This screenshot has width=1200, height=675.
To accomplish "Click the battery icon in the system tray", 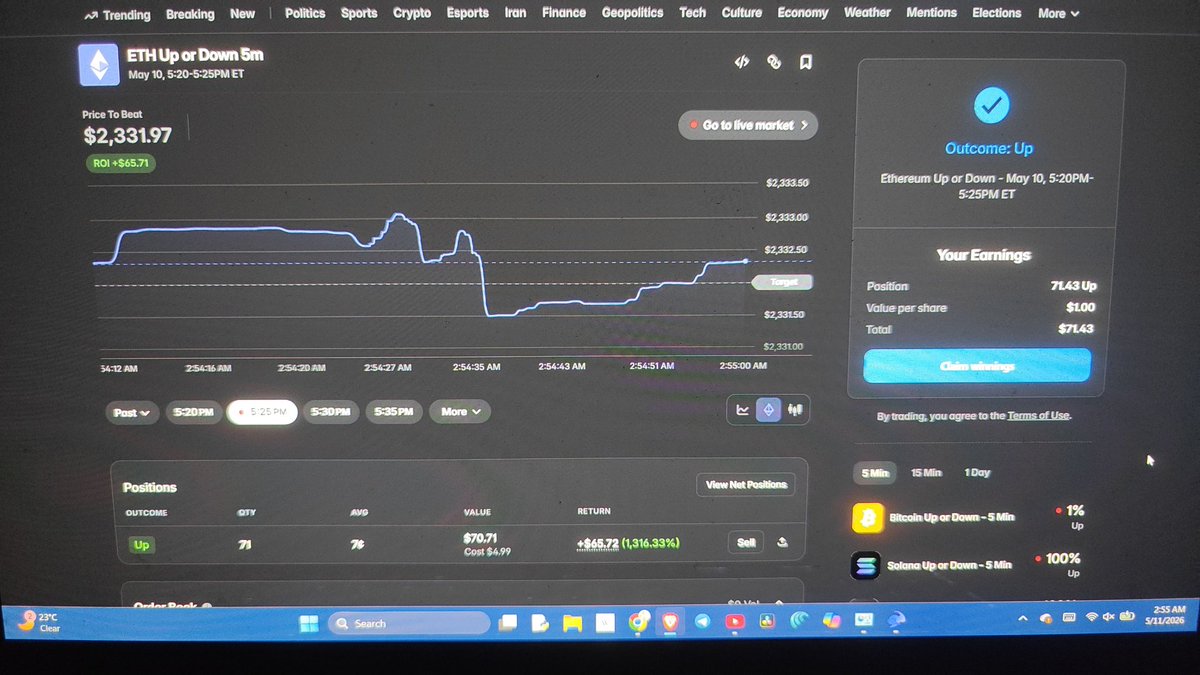I will [x=1126, y=618].
